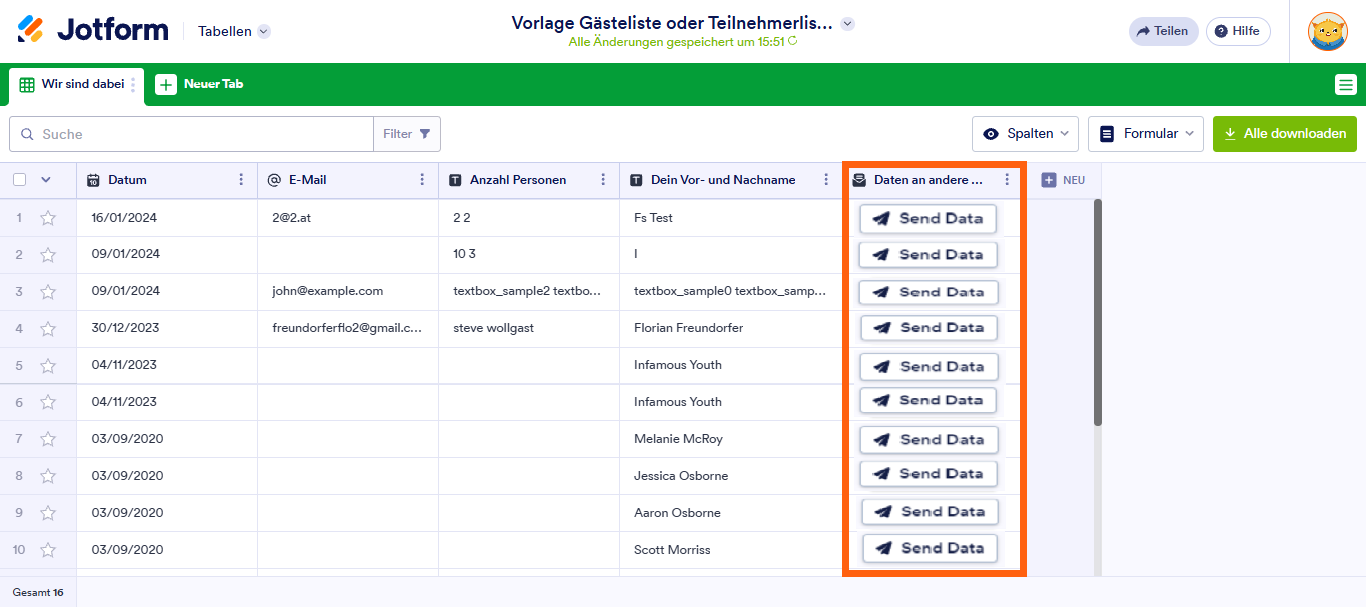
Task: Click the Jotform logo
Action: coord(93,30)
